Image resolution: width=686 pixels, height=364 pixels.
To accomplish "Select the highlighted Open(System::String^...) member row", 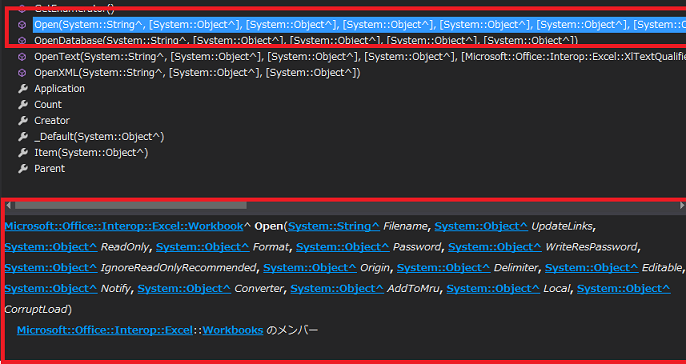I will coord(360,25).
